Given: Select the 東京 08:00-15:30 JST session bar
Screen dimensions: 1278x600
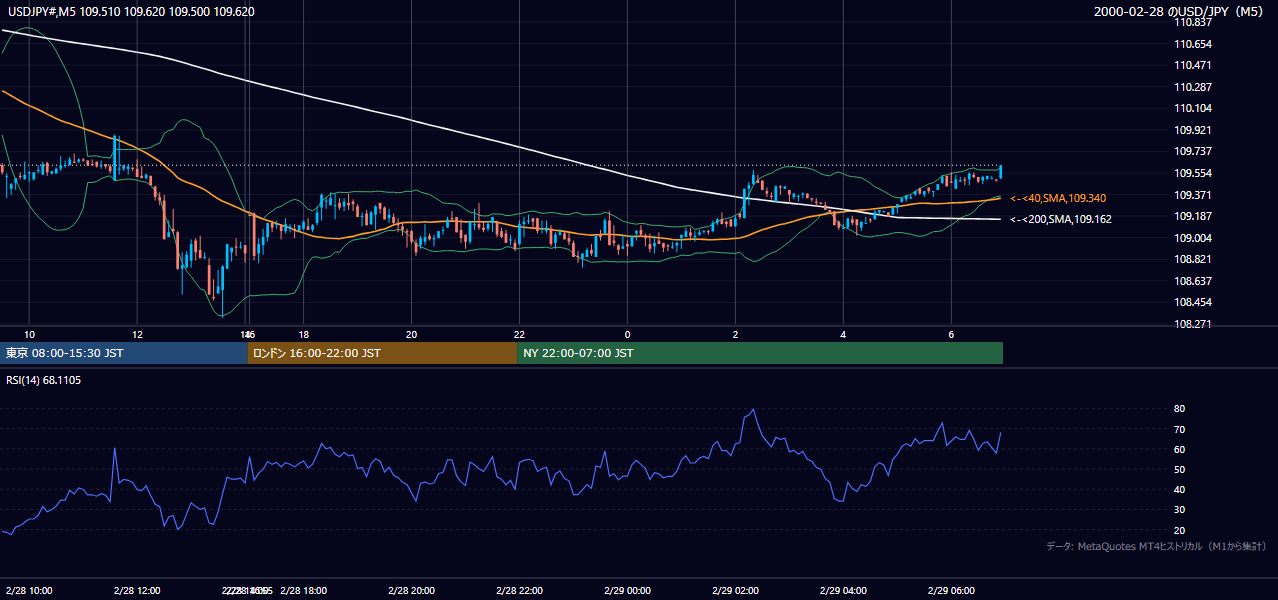Looking at the screenshot, I should pos(124,353).
